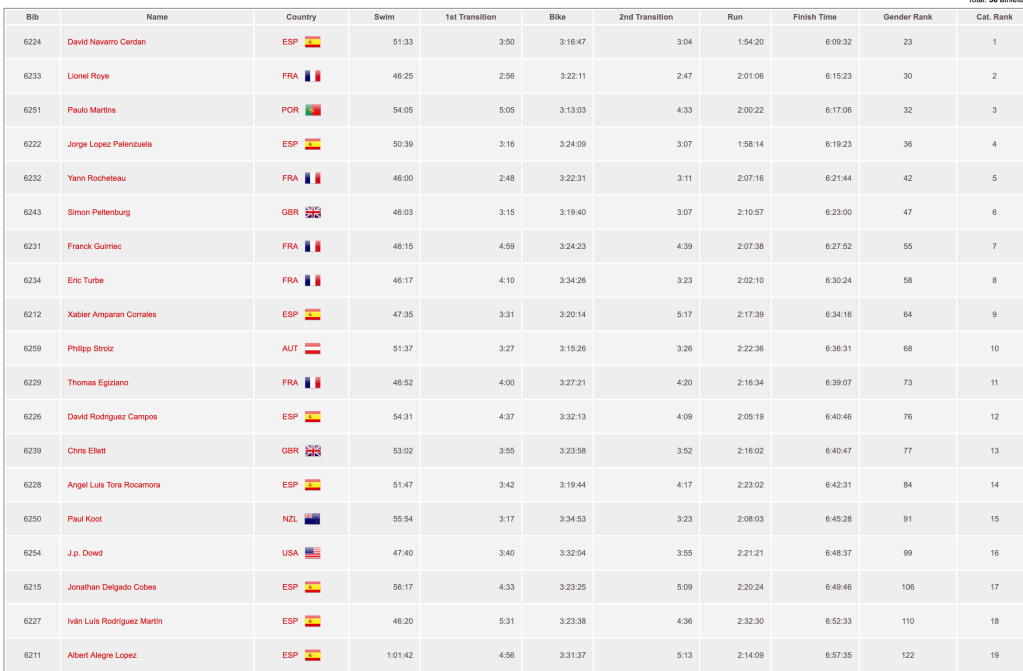This screenshot has width=1023, height=671.
Task: Click the Portugal flag in Paulo Martins row
Action: point(312,110)
